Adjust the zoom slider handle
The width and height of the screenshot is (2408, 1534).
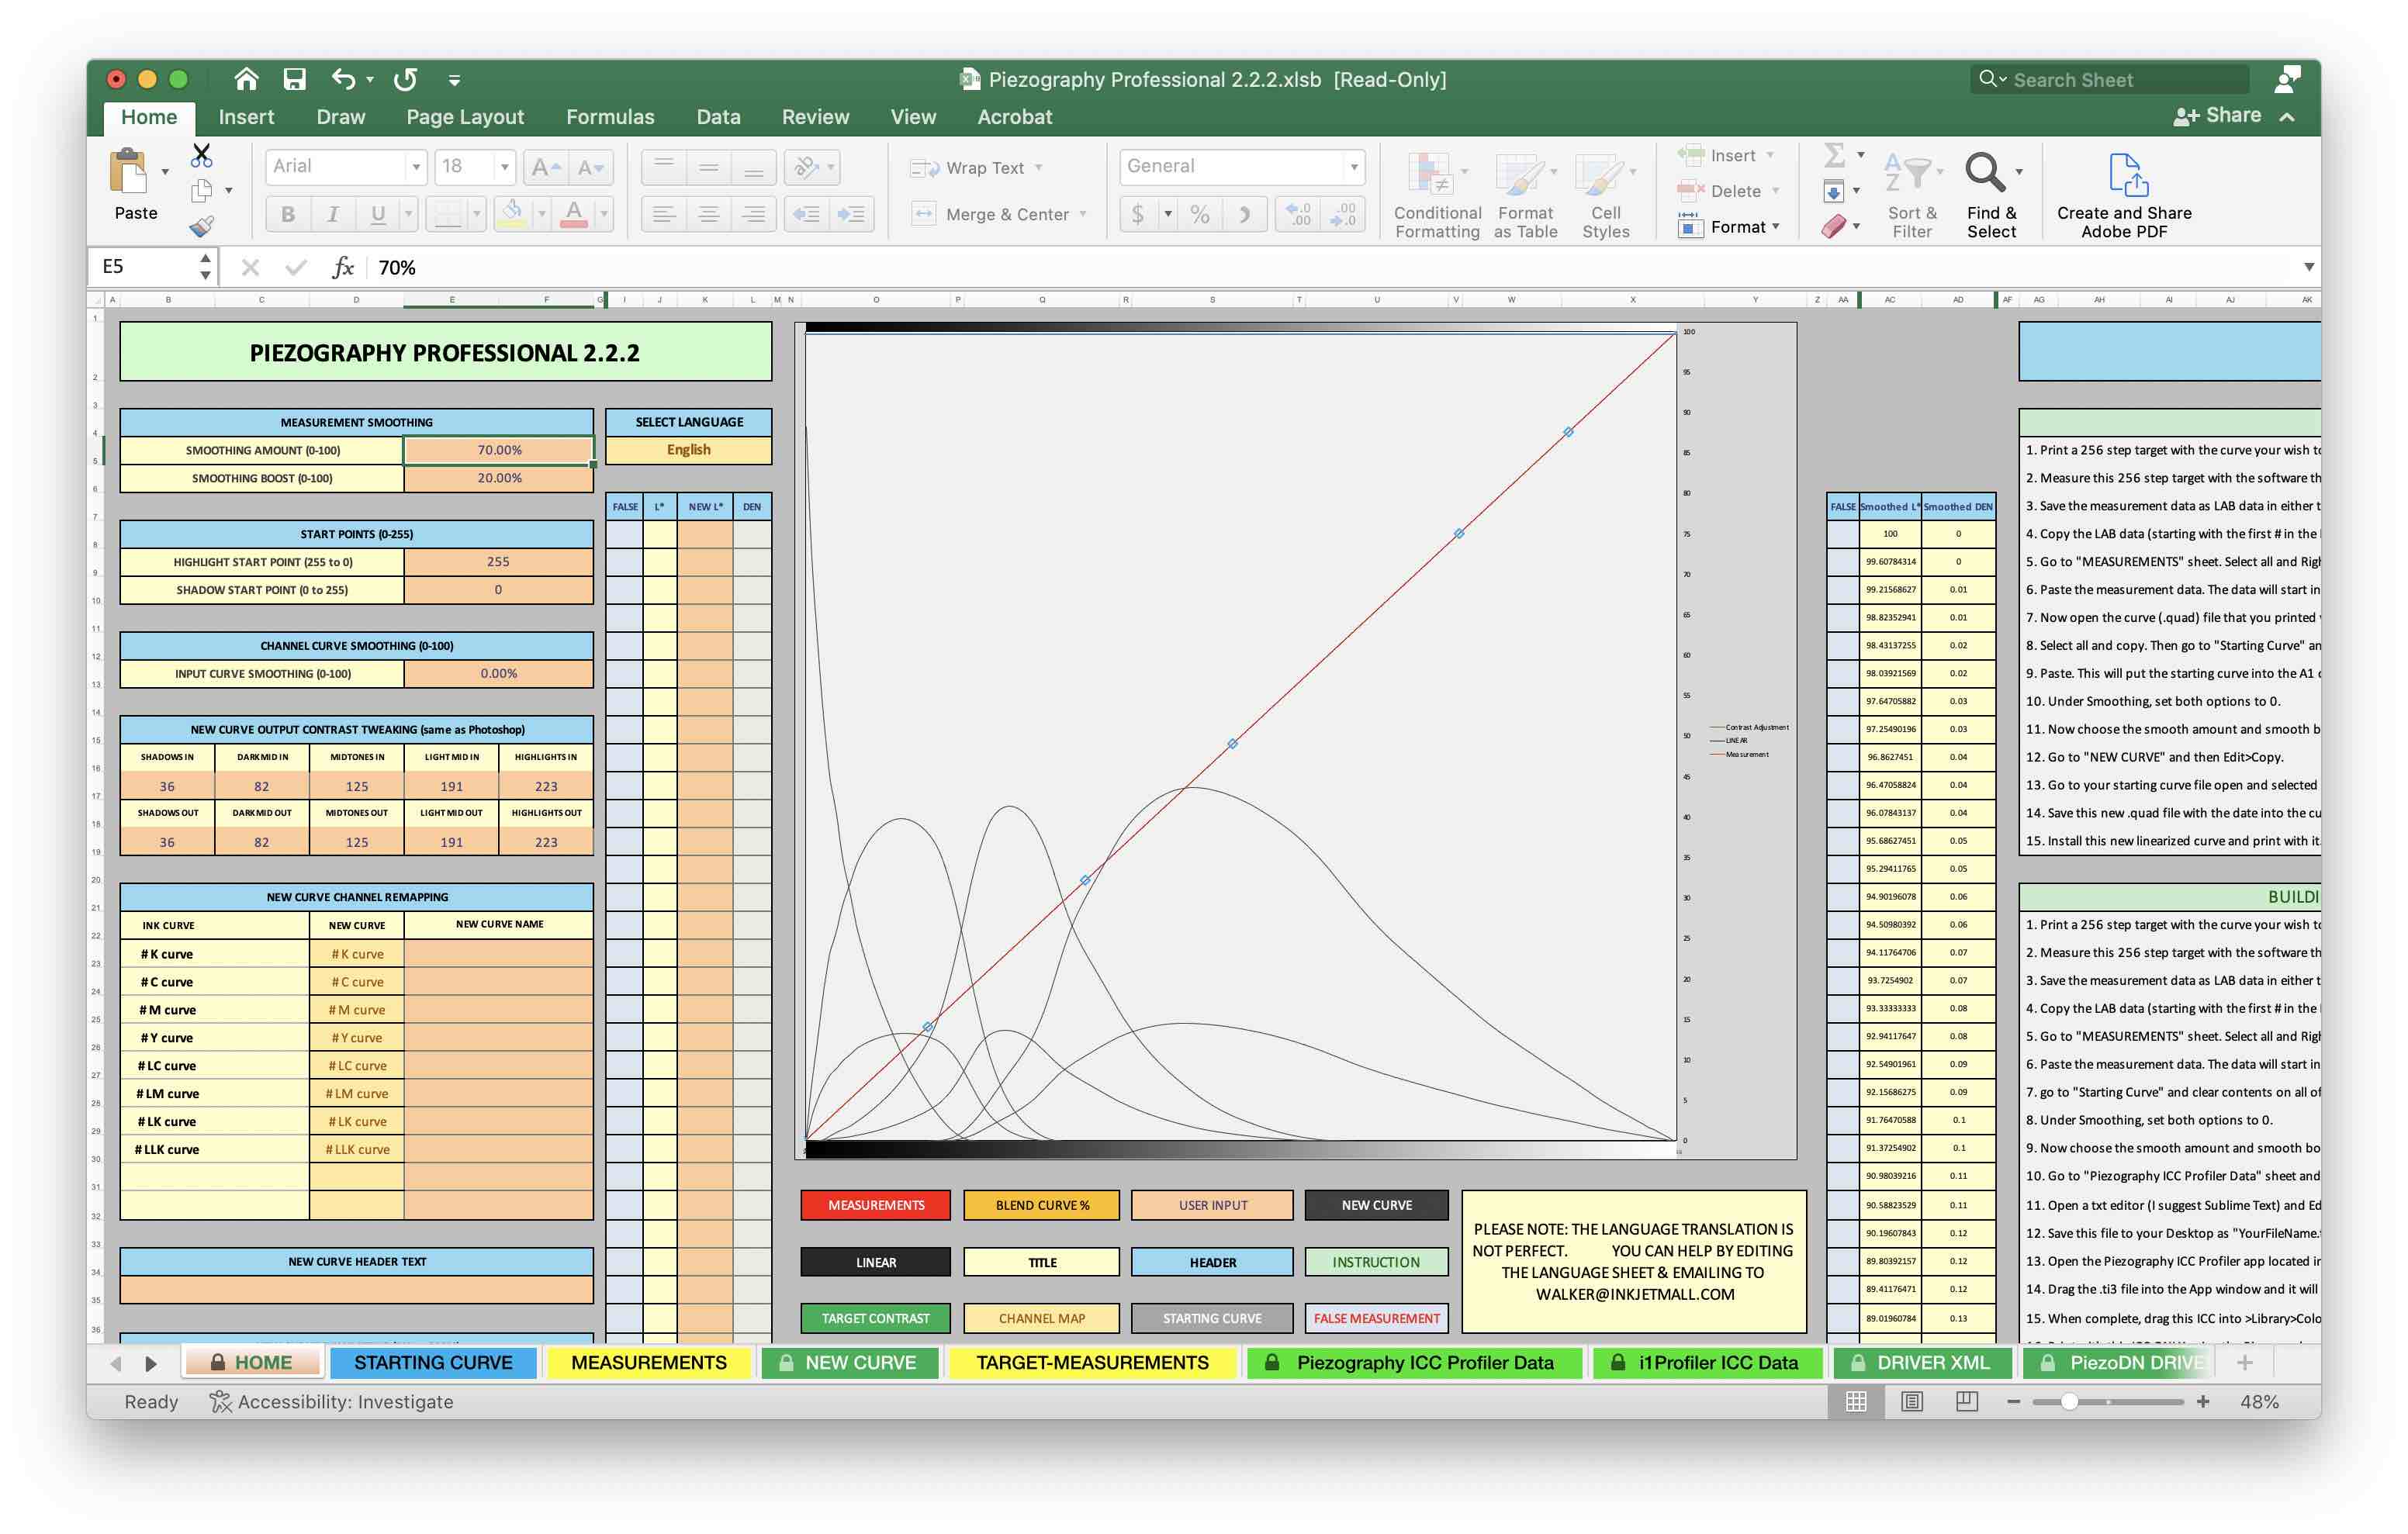[2069, 1401]
